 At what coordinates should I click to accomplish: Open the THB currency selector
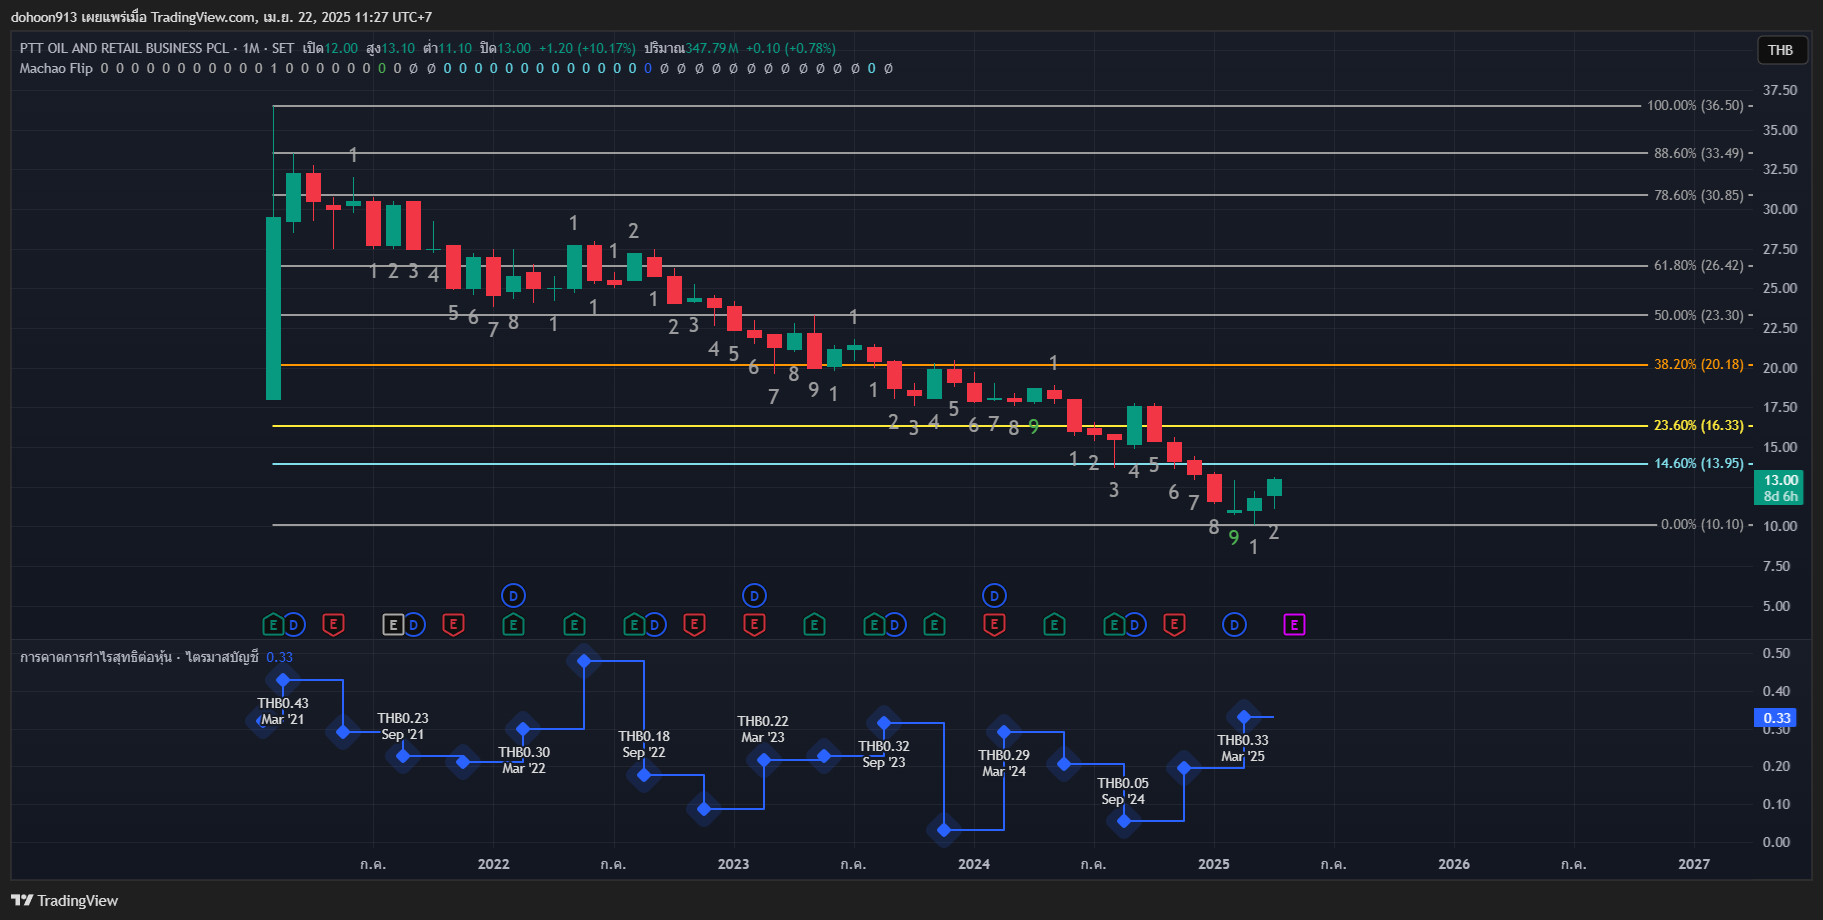[1781, 50]
